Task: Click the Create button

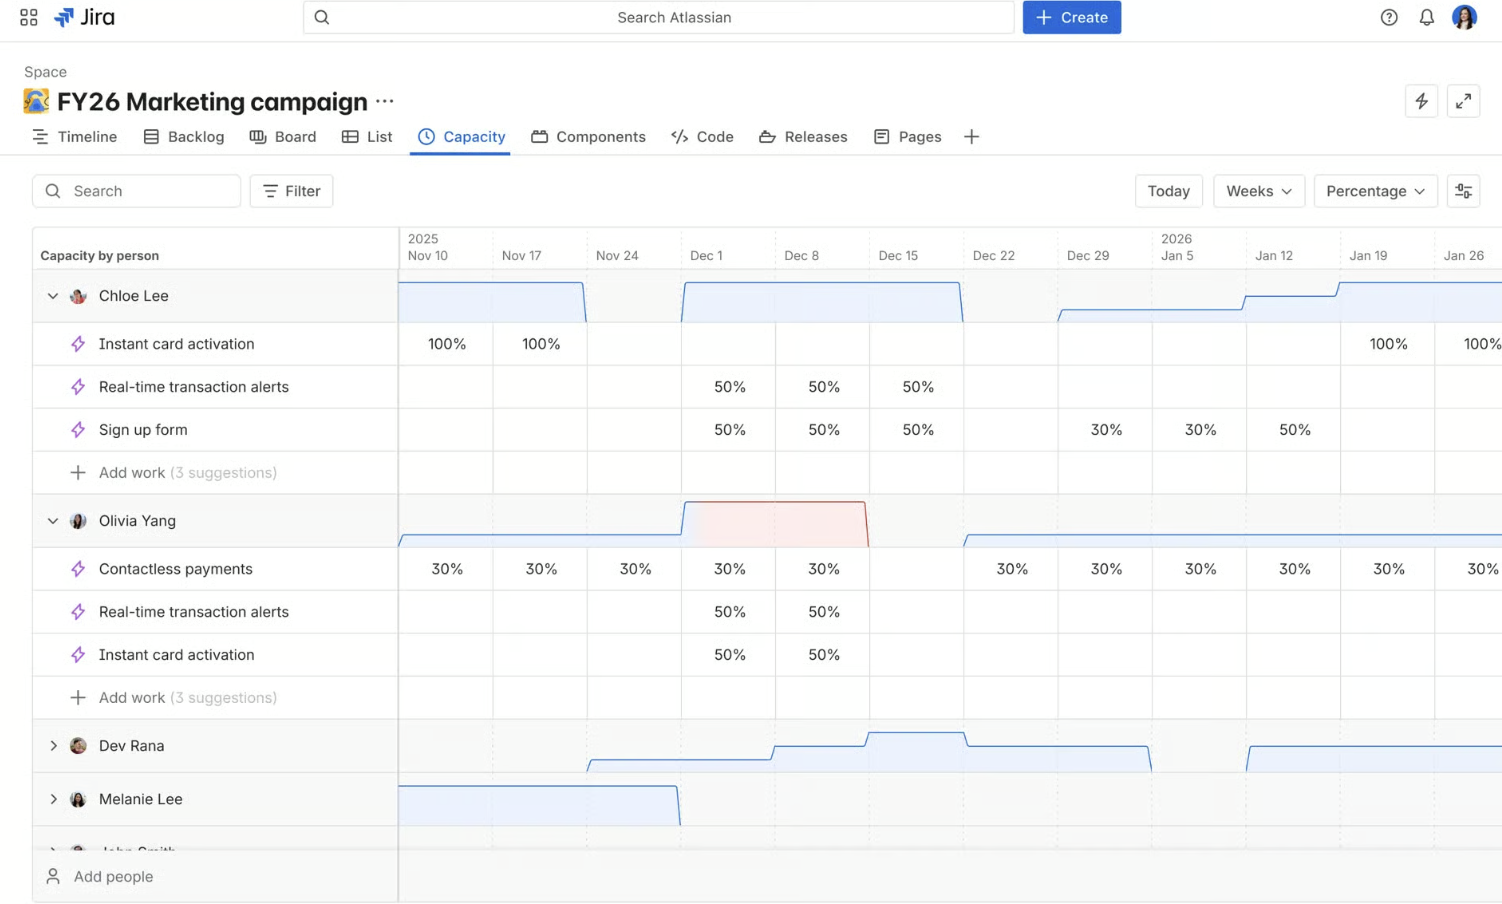Action: click(1072, 17)
